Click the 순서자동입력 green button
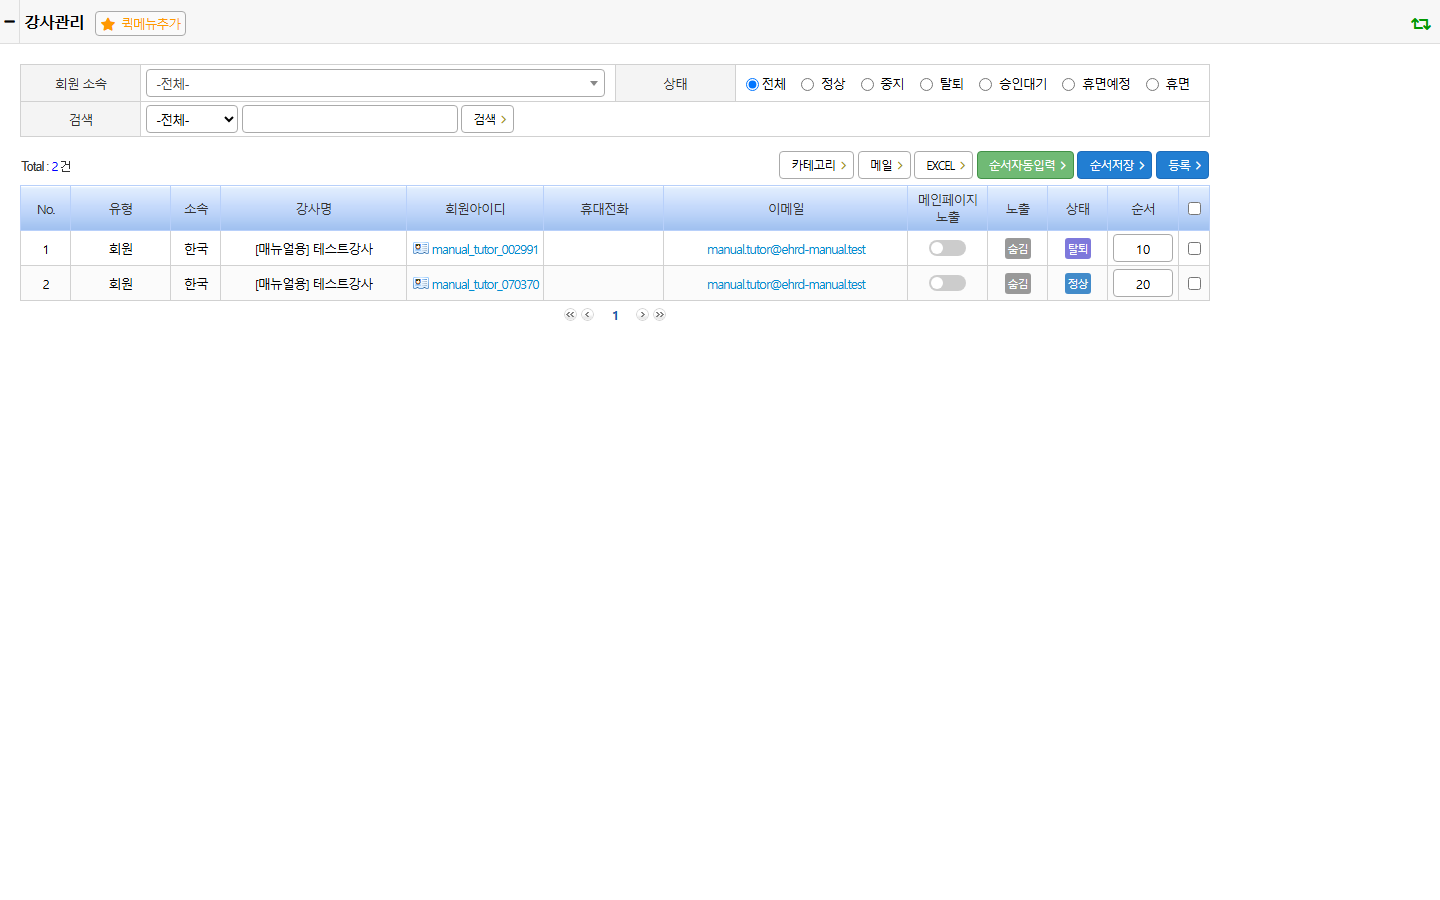This screenshot has height=900, width=1440. pos(1025,165)
